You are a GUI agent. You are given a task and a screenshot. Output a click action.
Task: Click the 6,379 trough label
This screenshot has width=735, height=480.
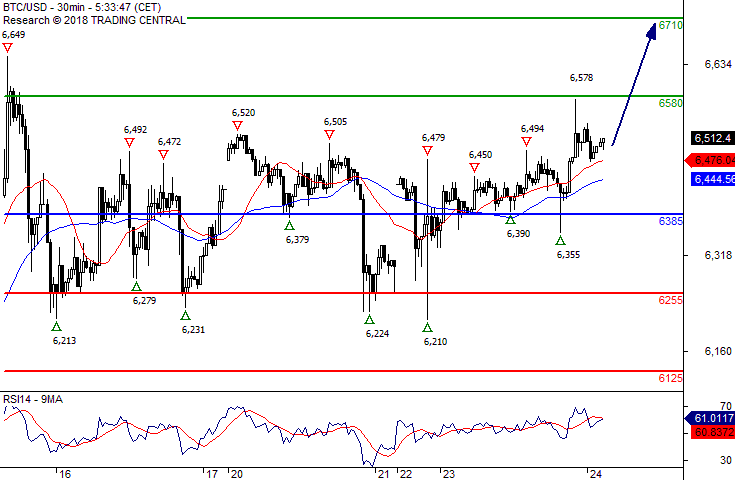[297, 240]
